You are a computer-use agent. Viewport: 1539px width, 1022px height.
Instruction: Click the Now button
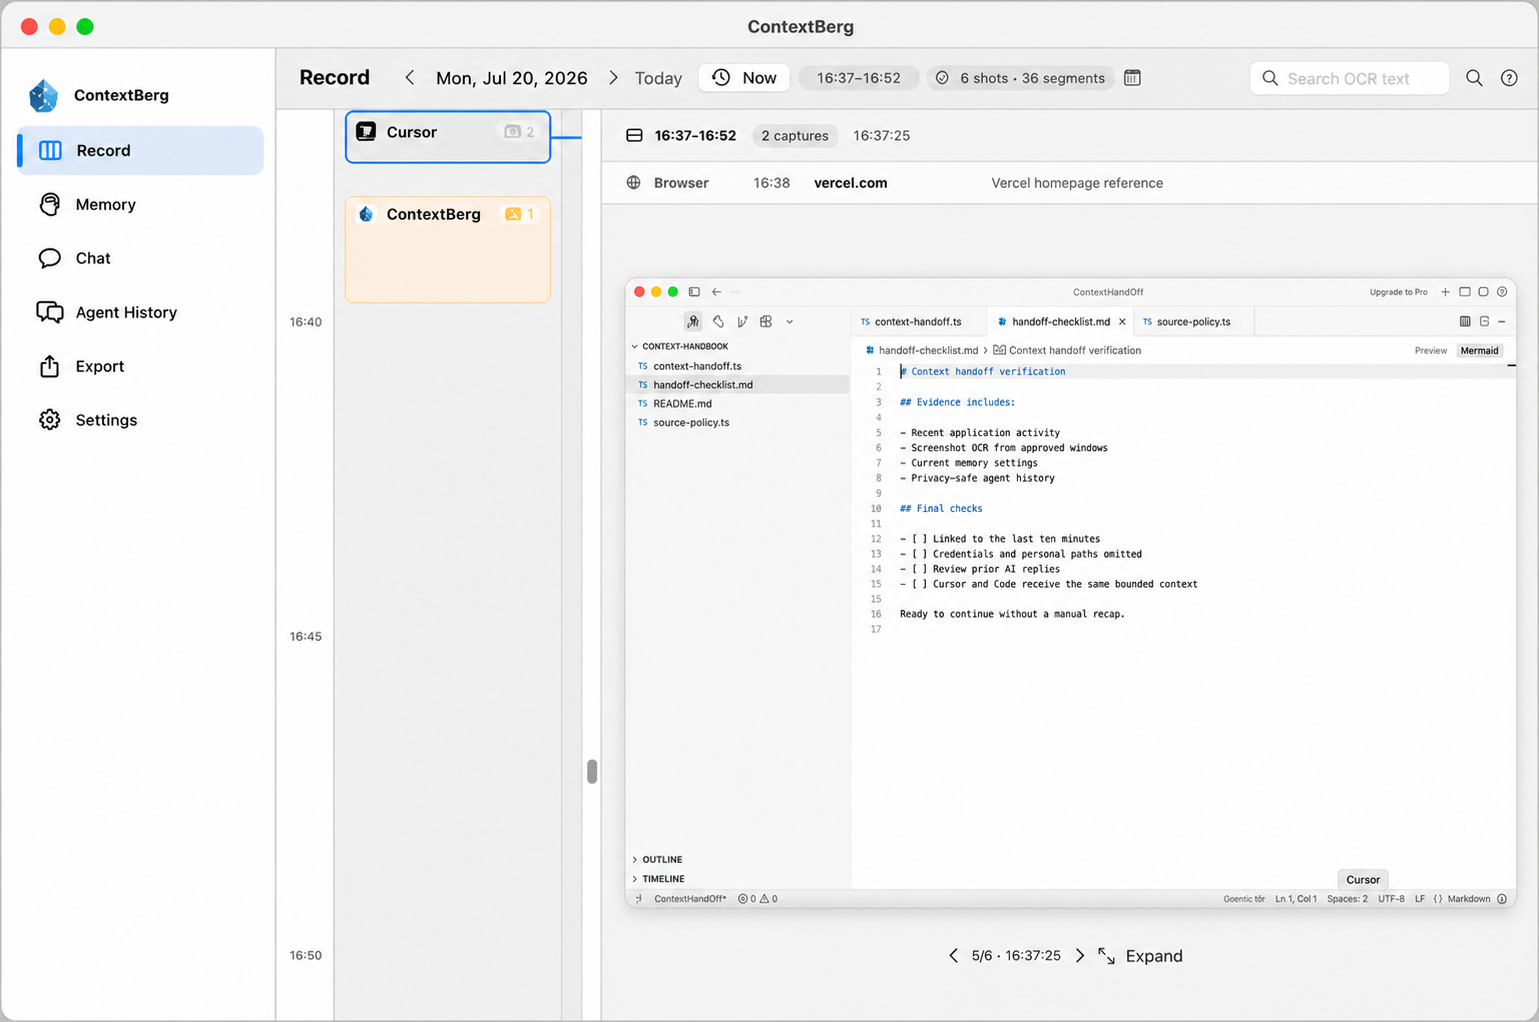744,78
